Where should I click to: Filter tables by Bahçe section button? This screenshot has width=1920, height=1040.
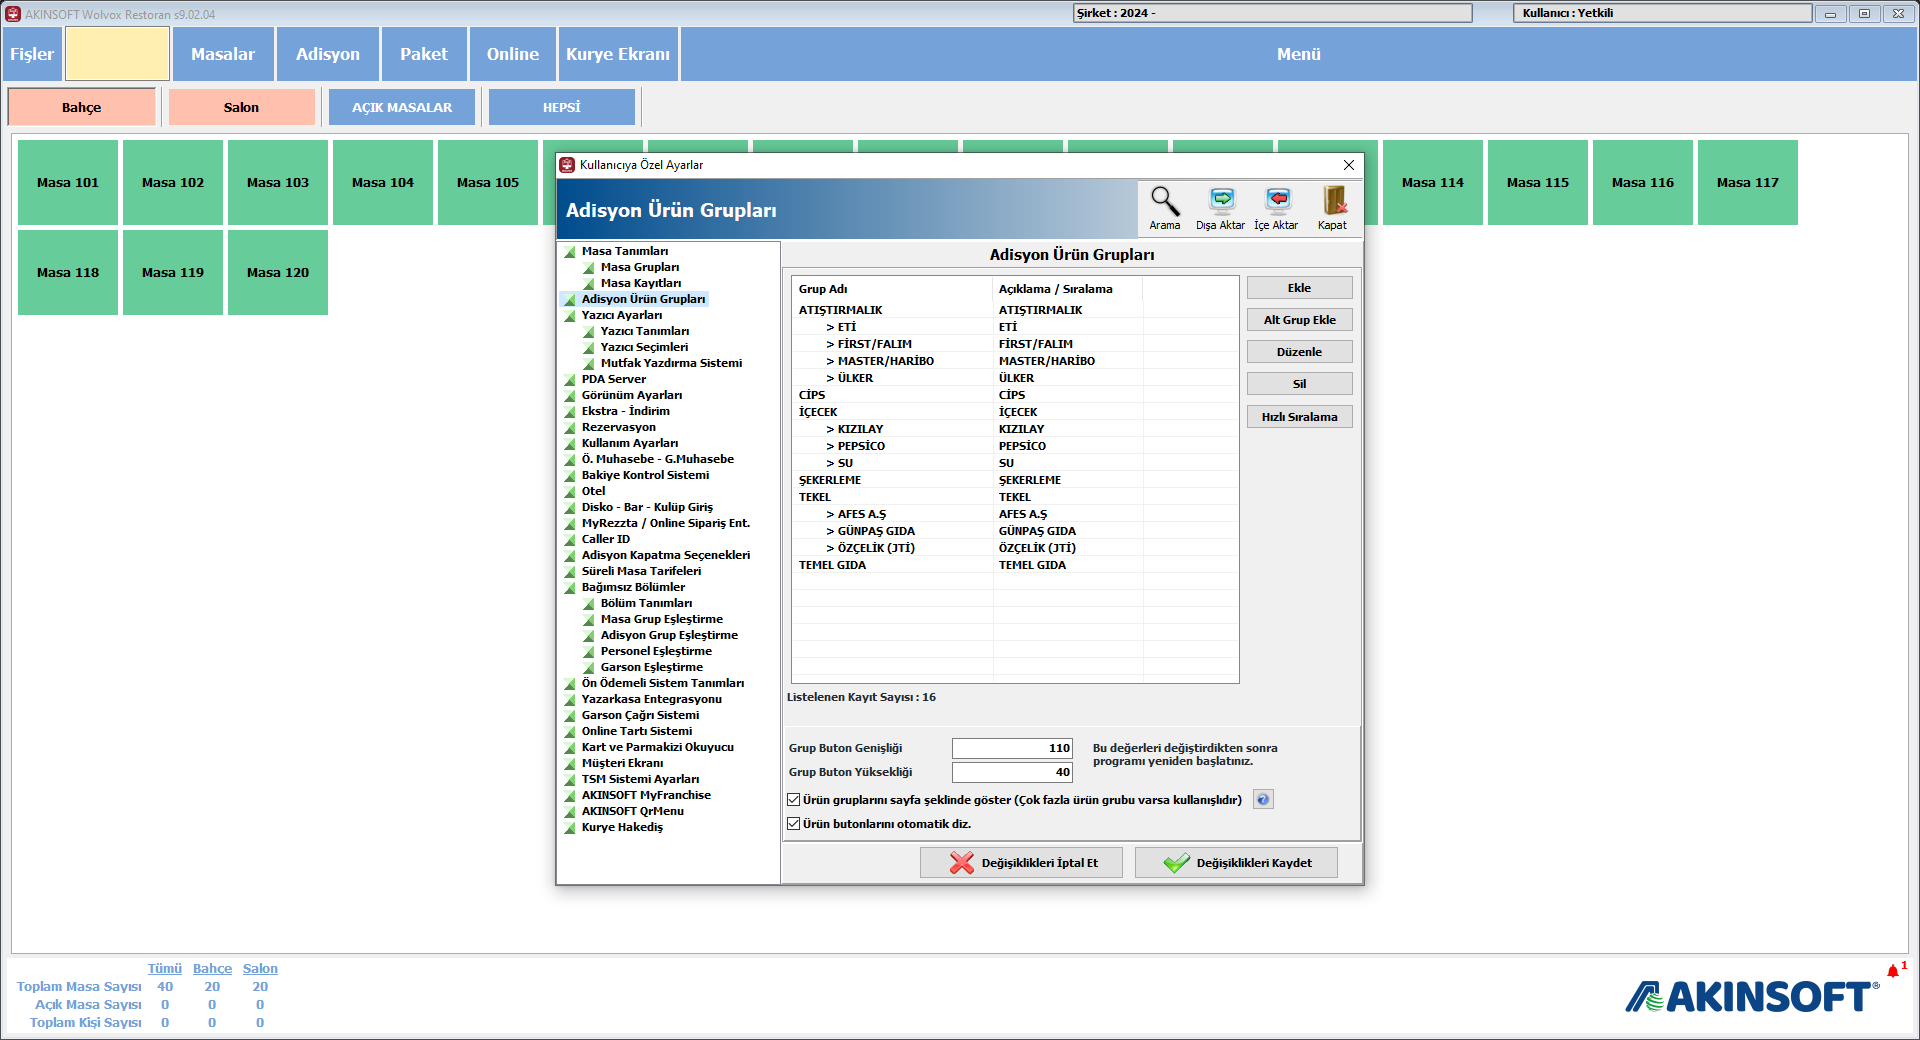82,107
